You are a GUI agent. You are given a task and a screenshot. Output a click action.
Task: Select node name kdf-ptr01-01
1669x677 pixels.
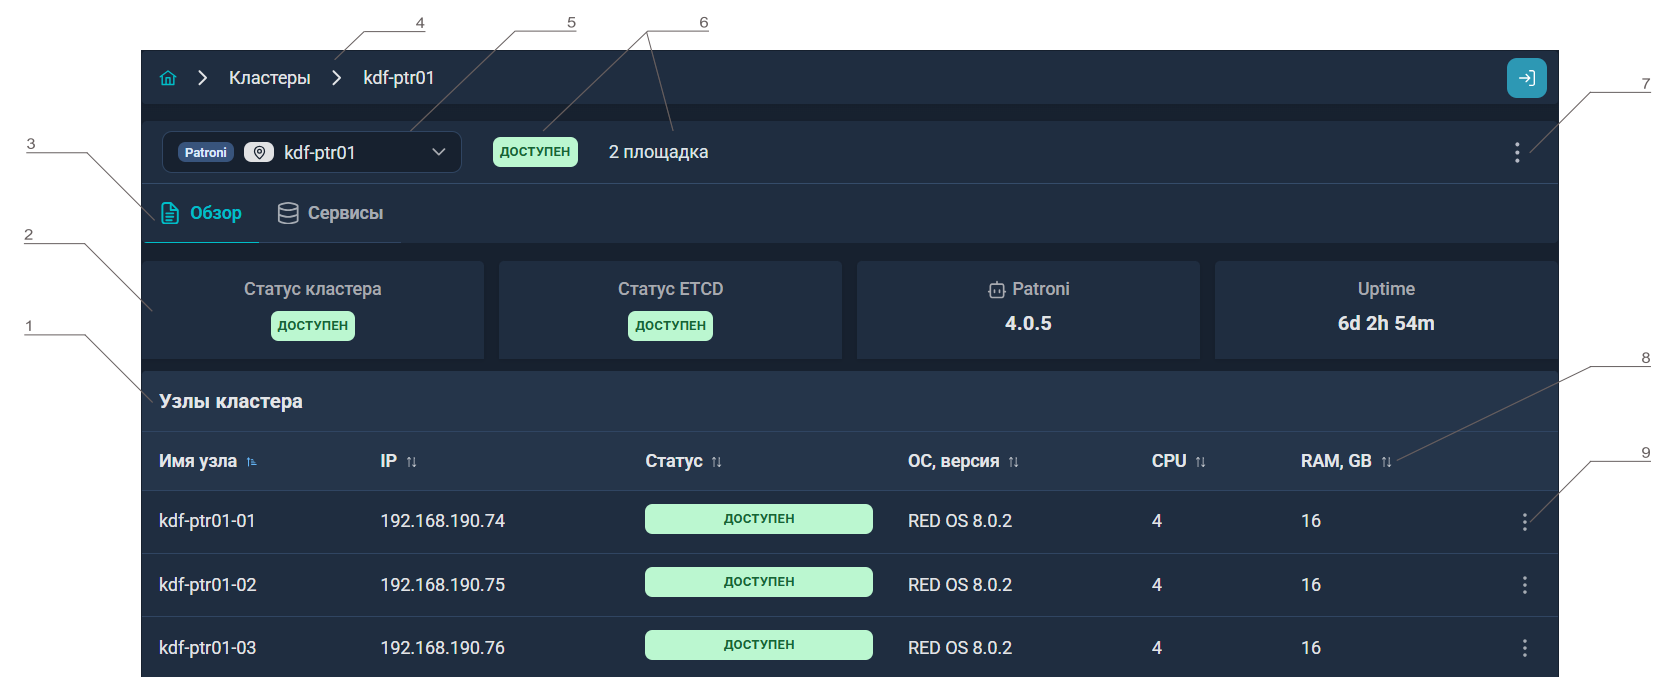point(207,521)
